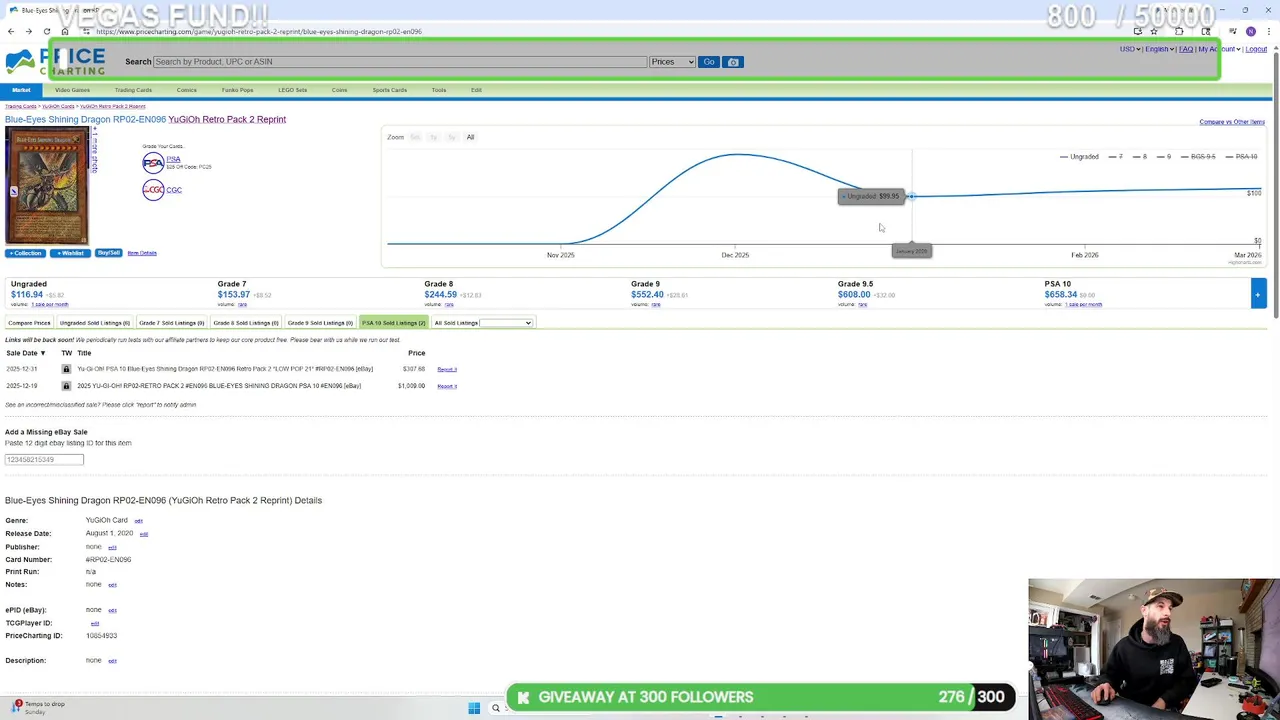The image size is (1280, 720).
Task: Click browser forward arrow
Action: point(29,31)
